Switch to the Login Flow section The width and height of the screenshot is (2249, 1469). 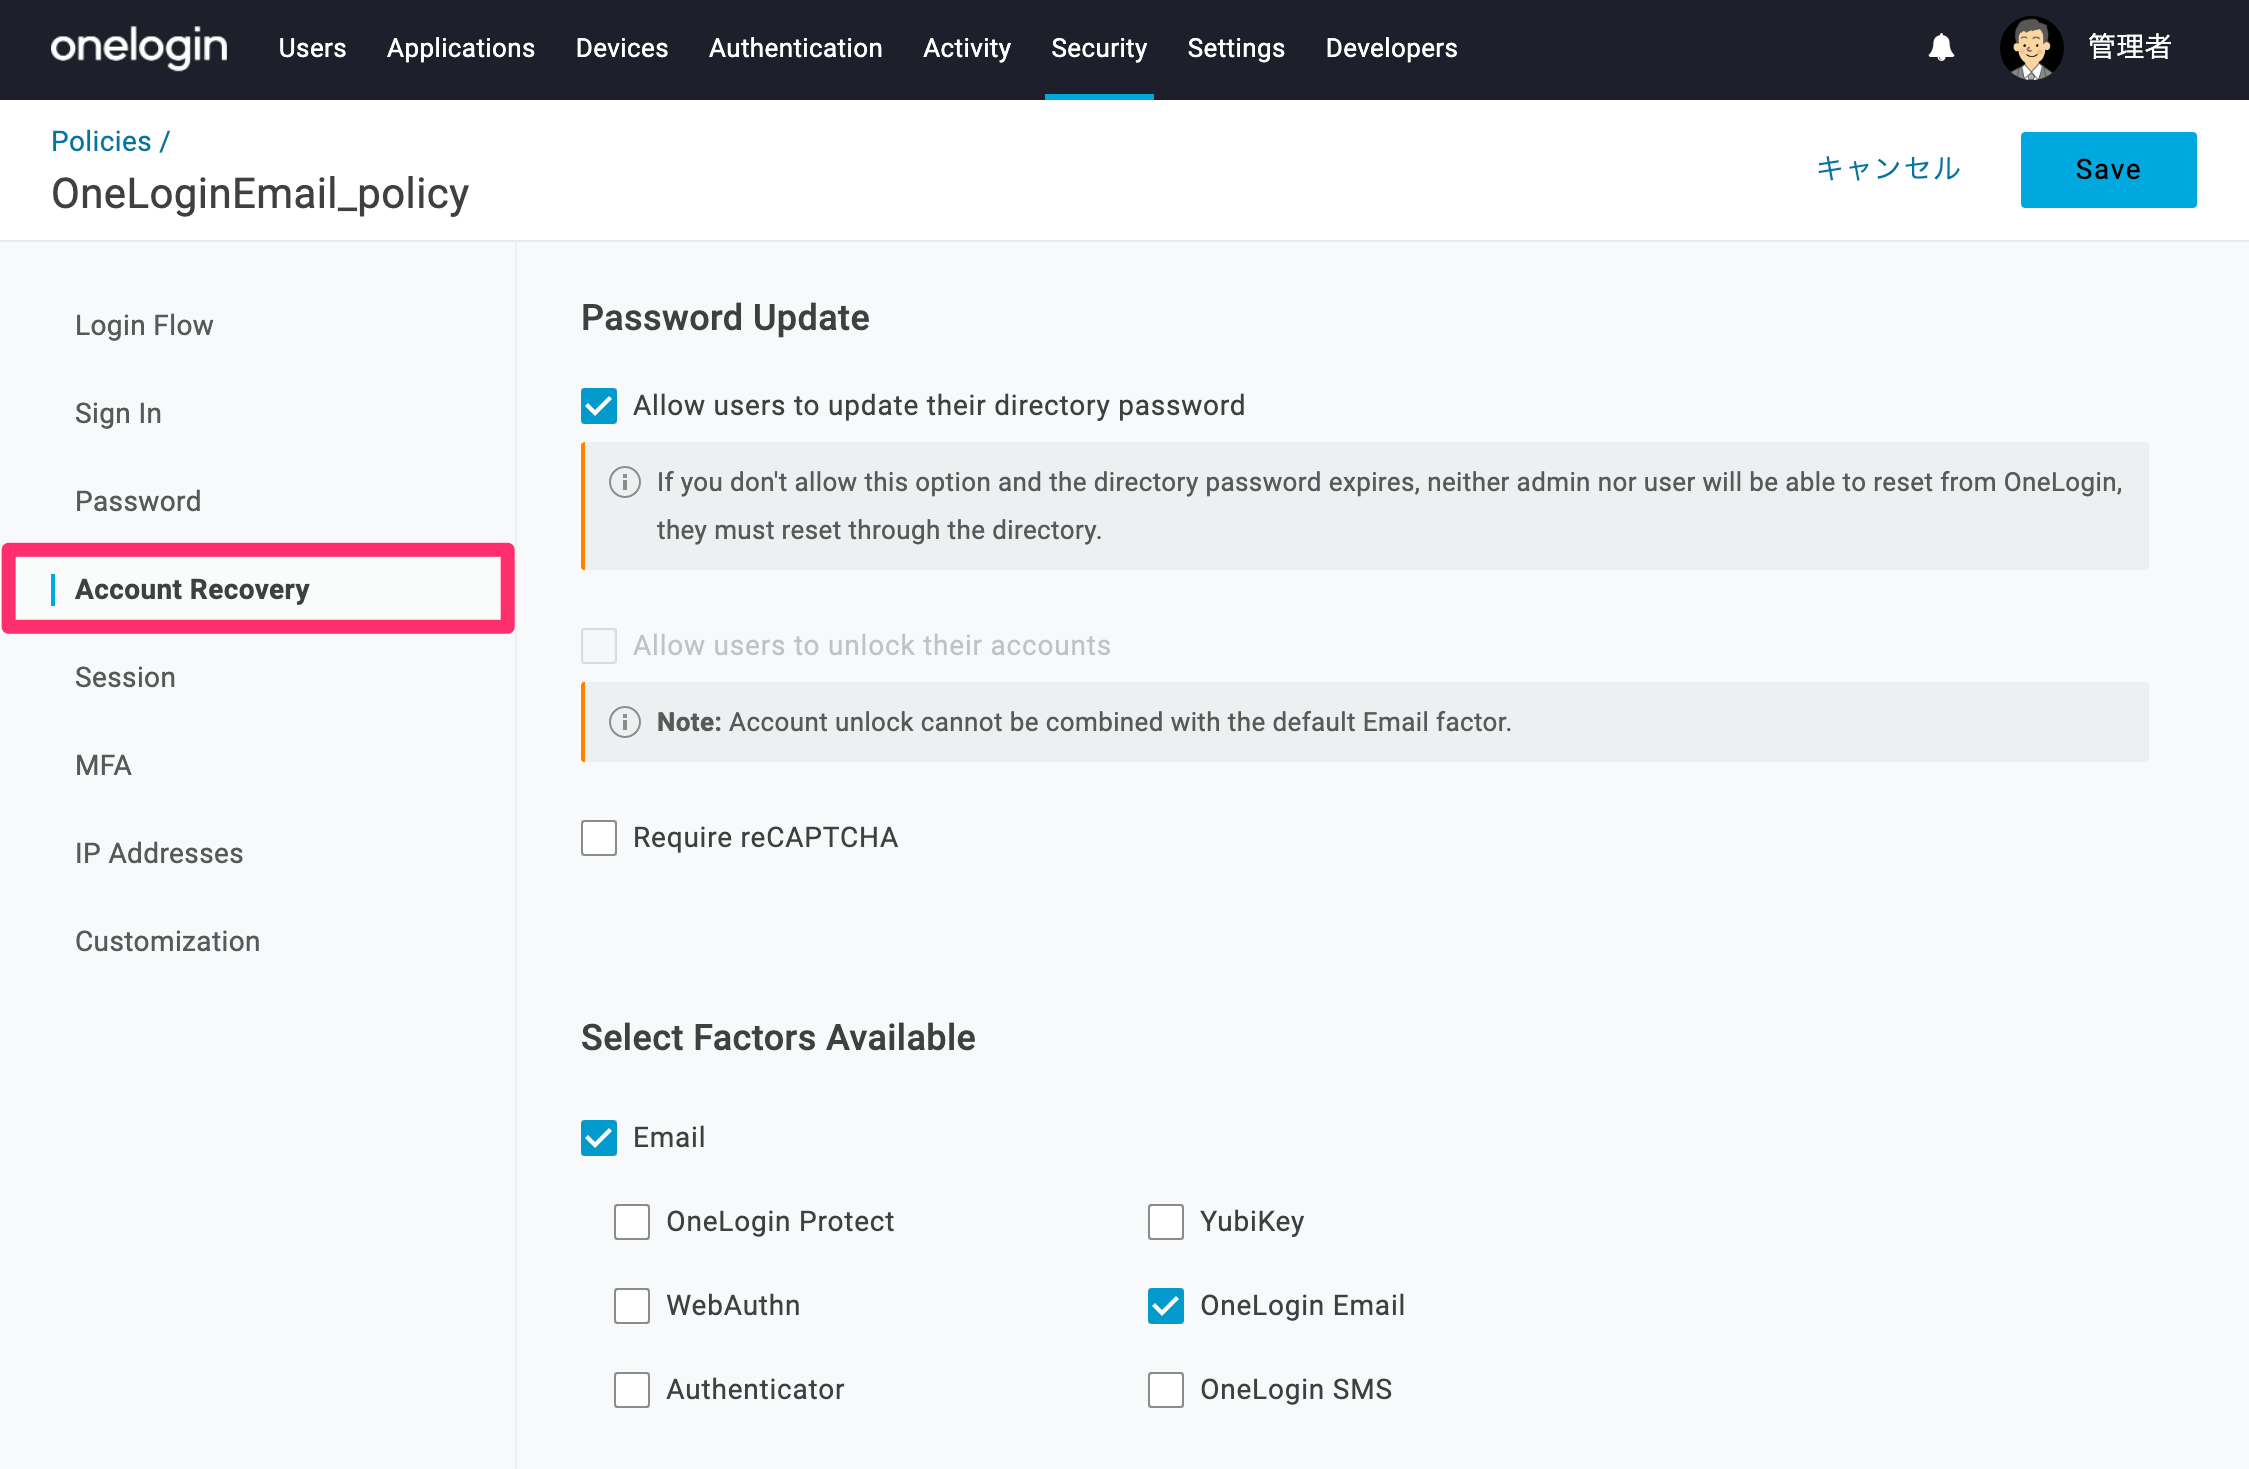(144, 326)
